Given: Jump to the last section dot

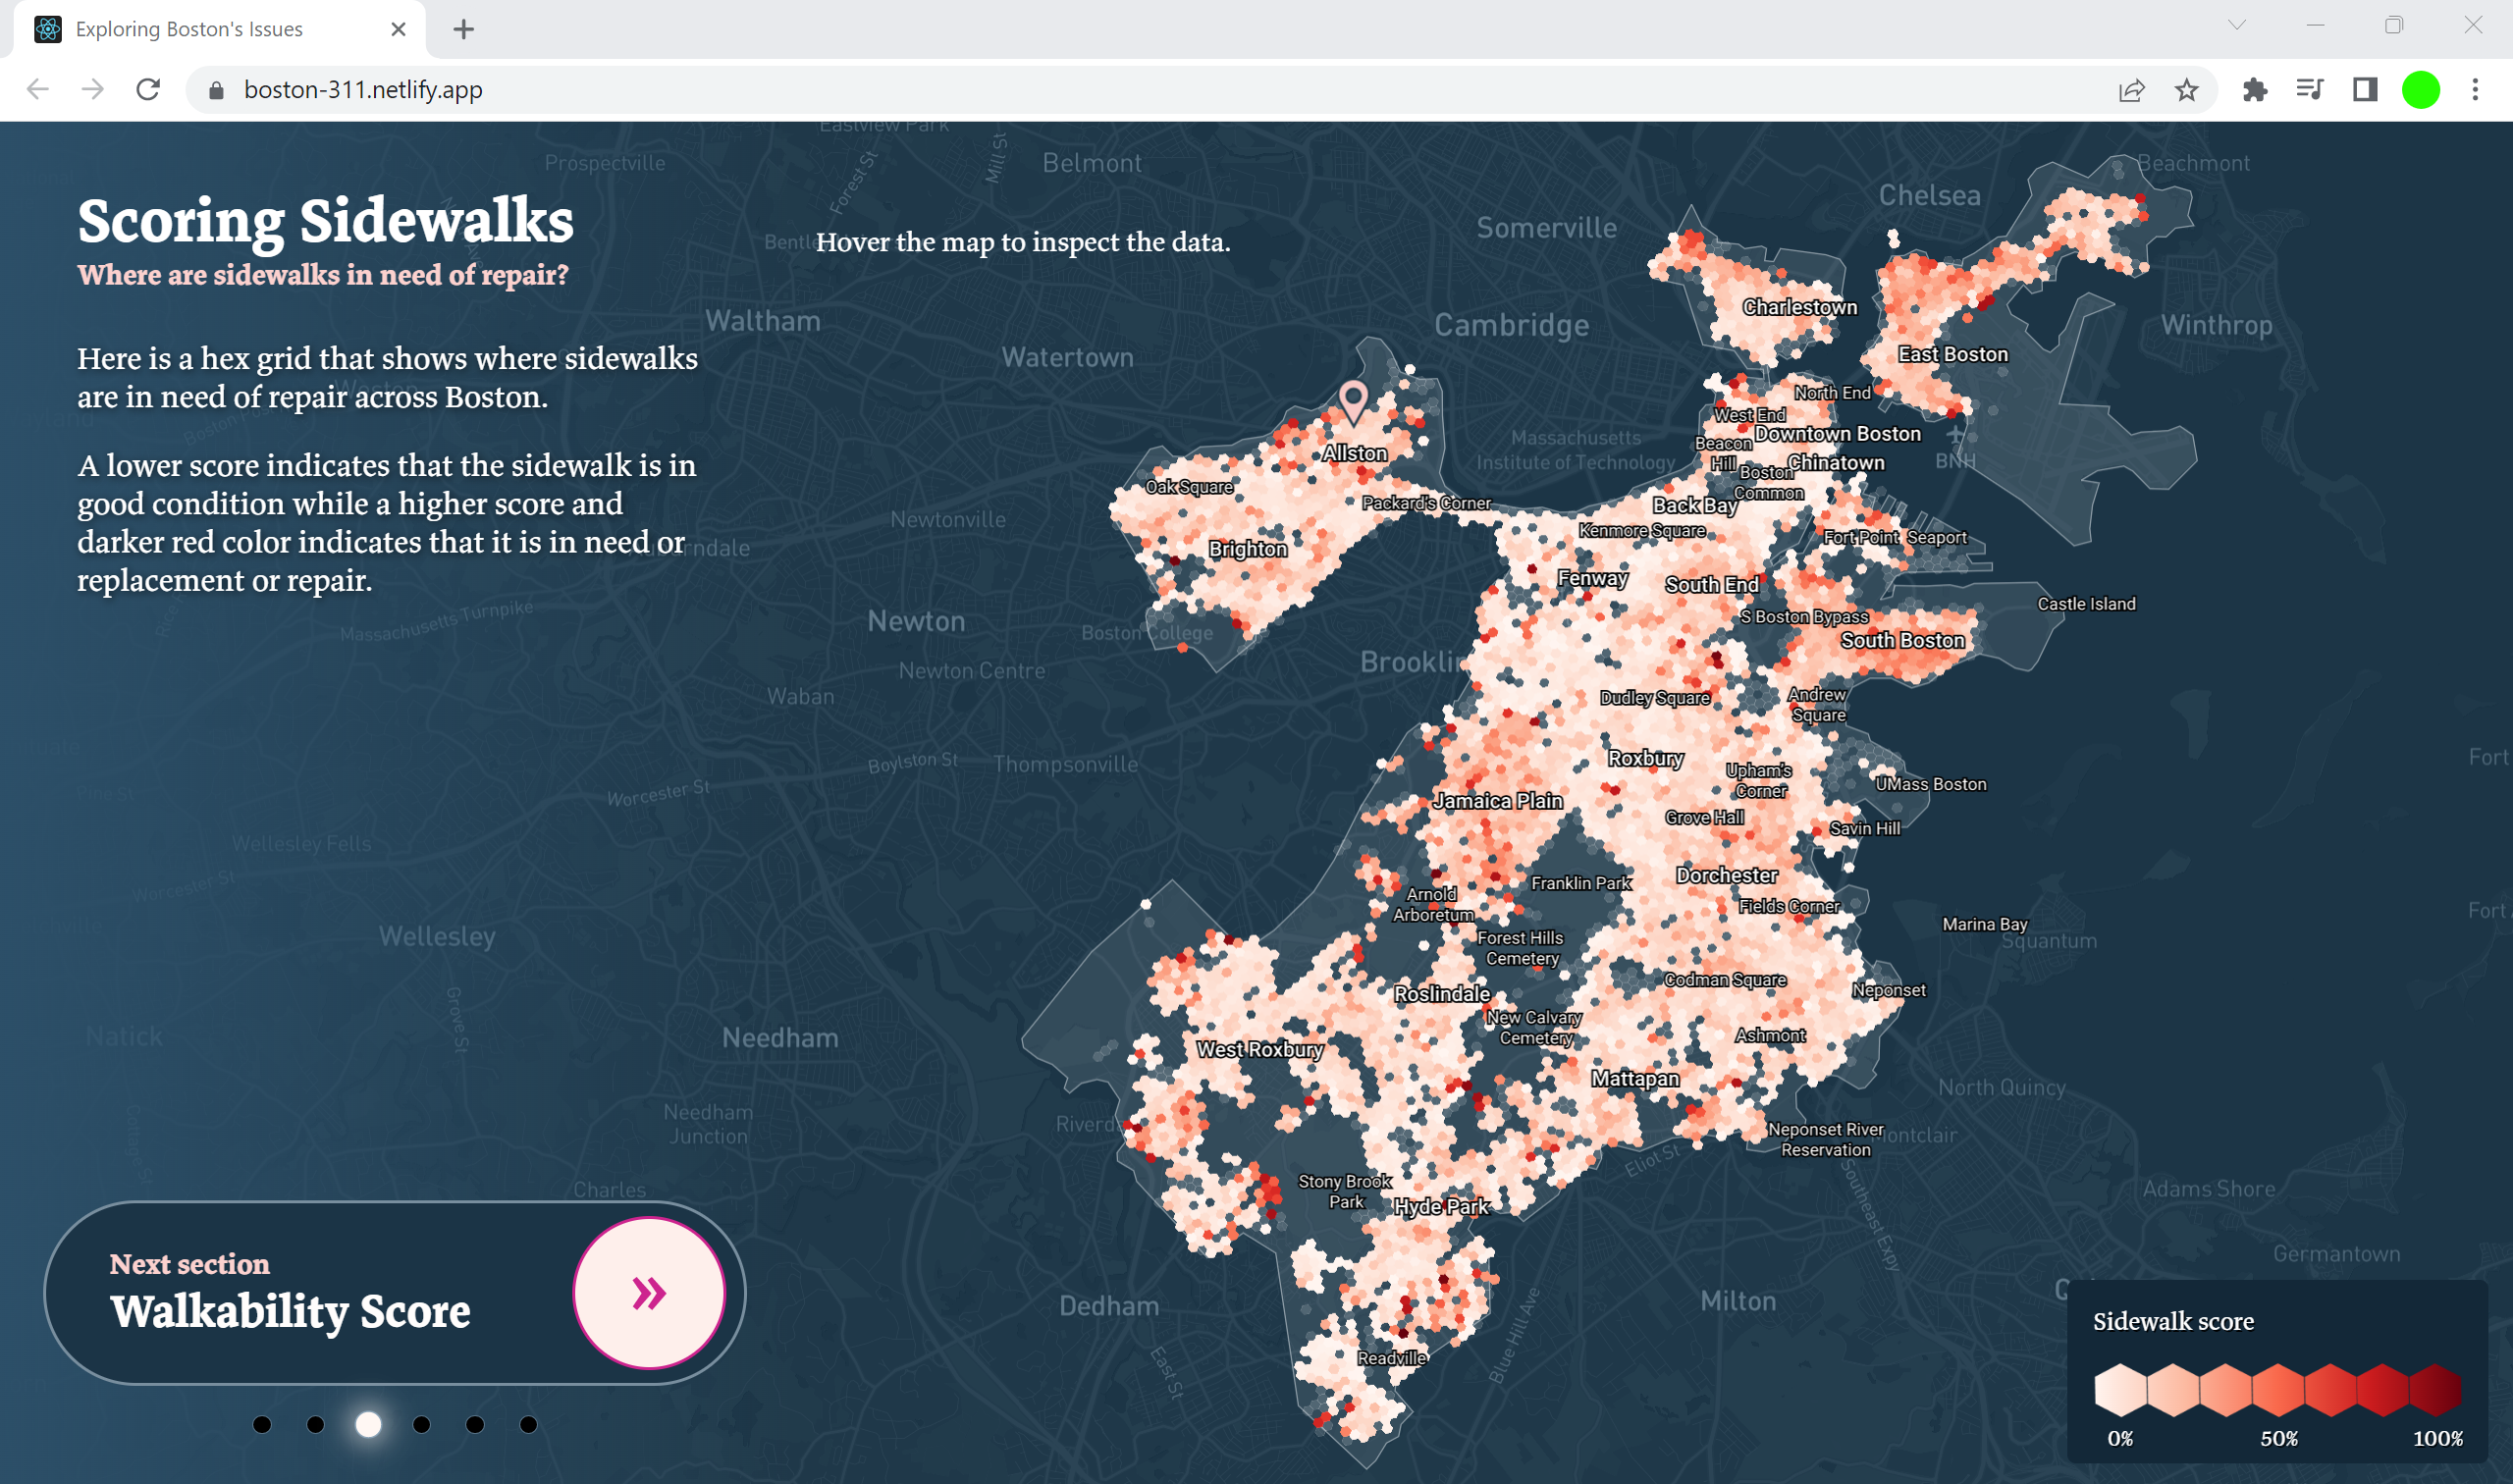Looking at the screenshot, I should click(x=528, y=1424).
